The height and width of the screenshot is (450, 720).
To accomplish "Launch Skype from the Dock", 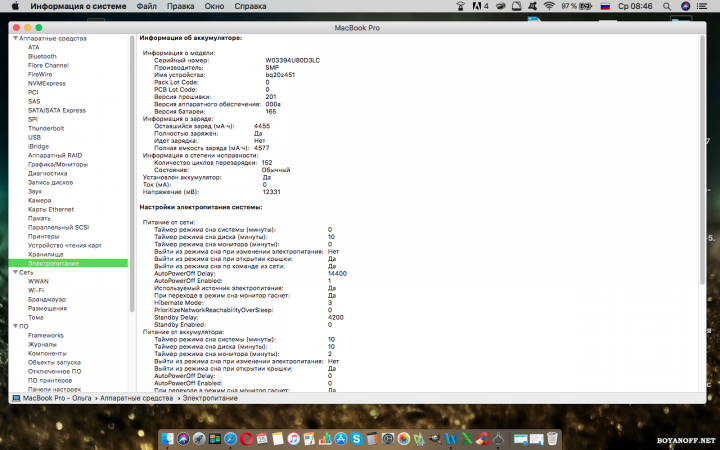I will [356, 439].
